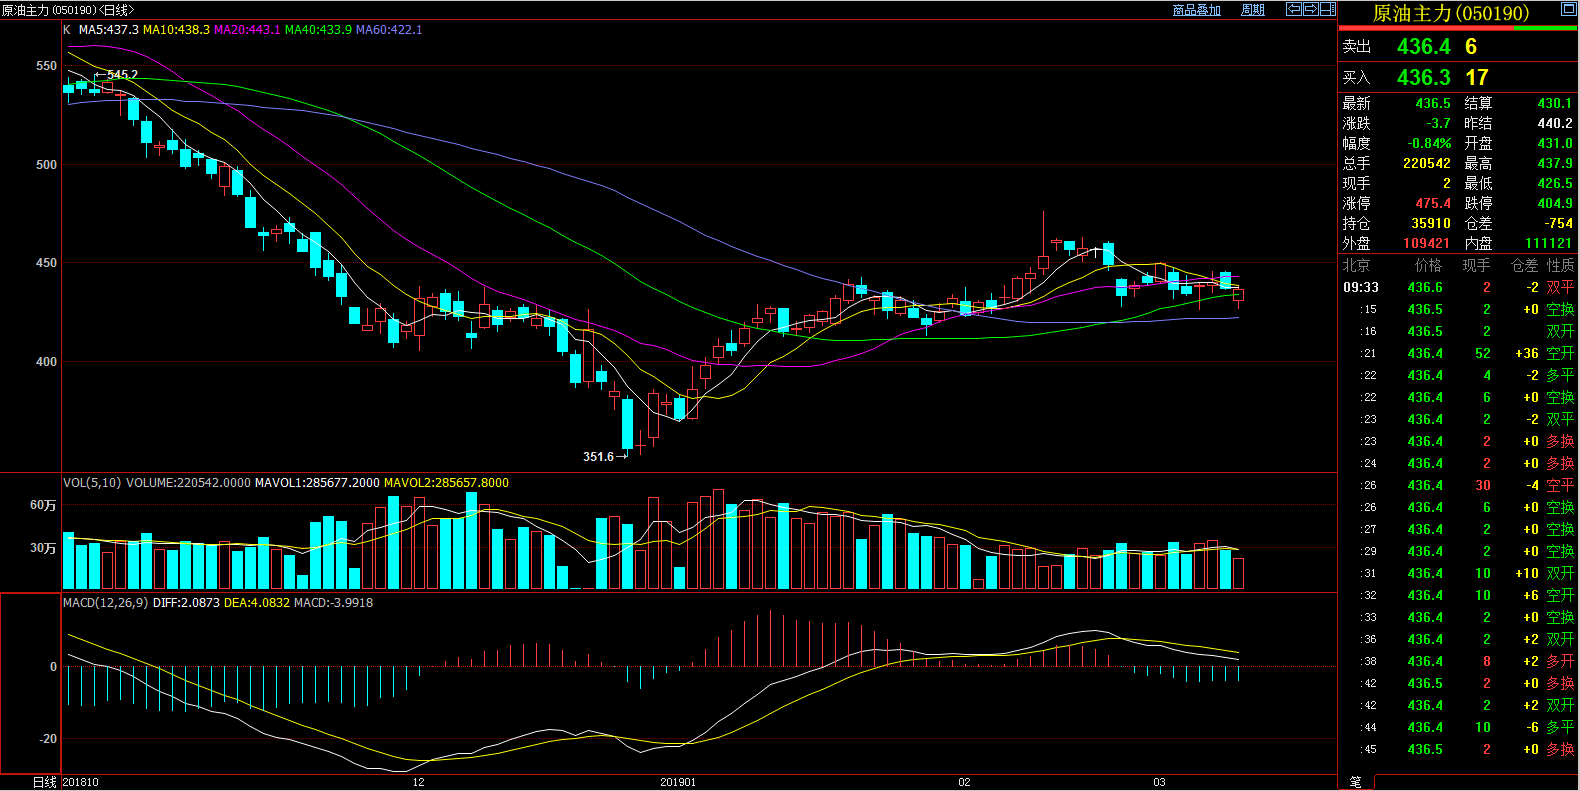Click the 最新 price value 436.5
The image size is (1580, 791).
1433,104
